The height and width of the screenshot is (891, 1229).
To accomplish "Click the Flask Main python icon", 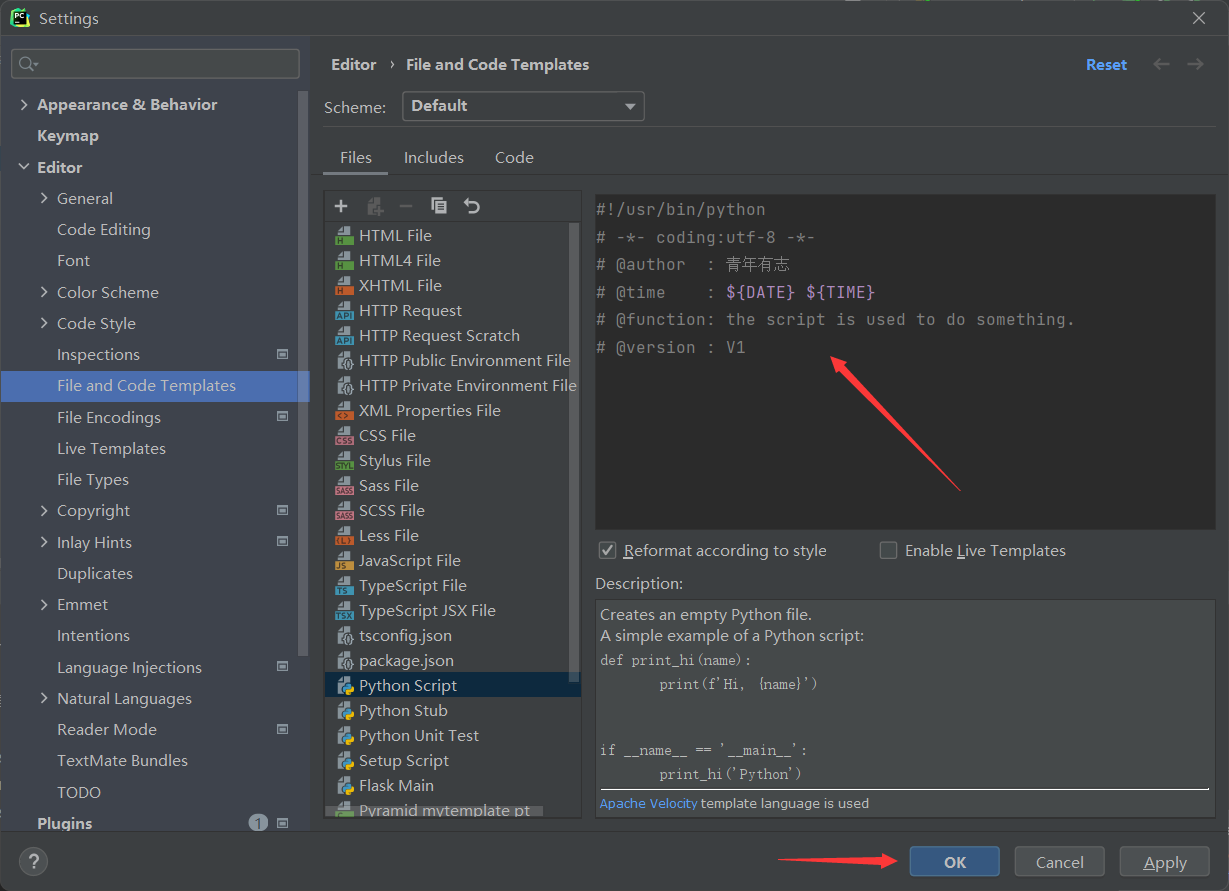I will (x=344, y=786).
